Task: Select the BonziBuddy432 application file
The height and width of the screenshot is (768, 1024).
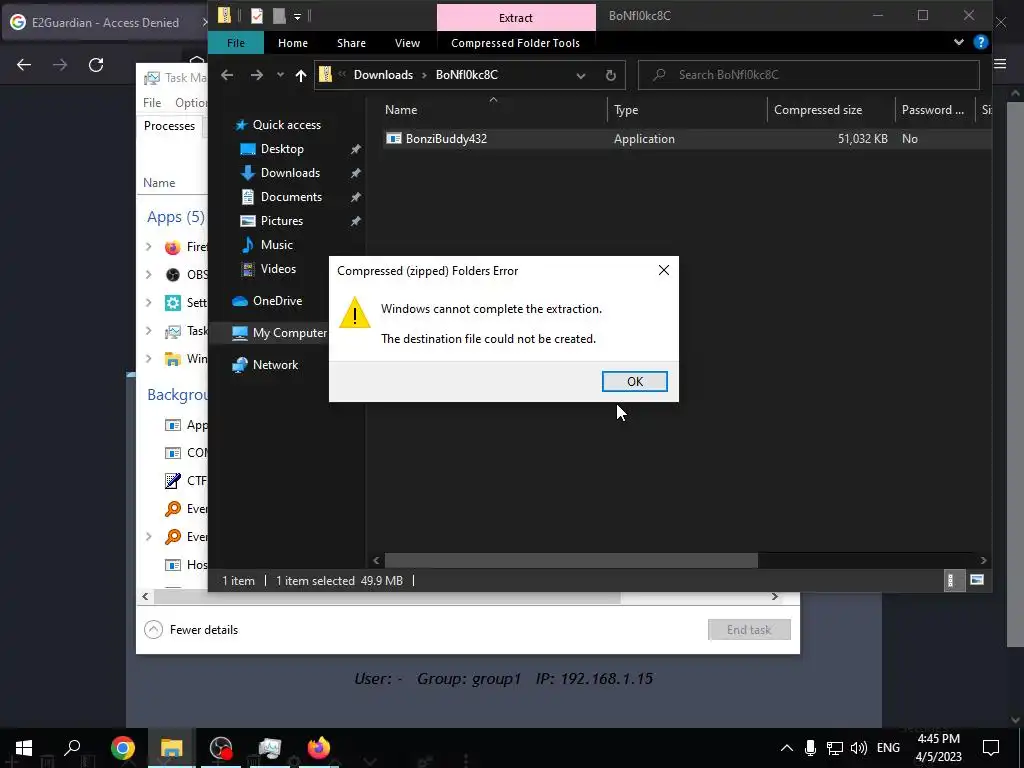Action: [x=446, y=138]
